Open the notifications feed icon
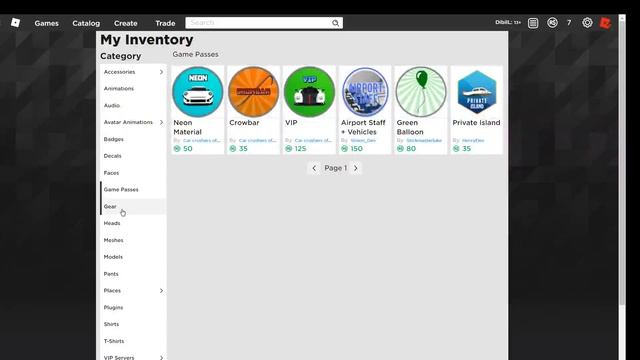640x360 pixels. (533, 23)
